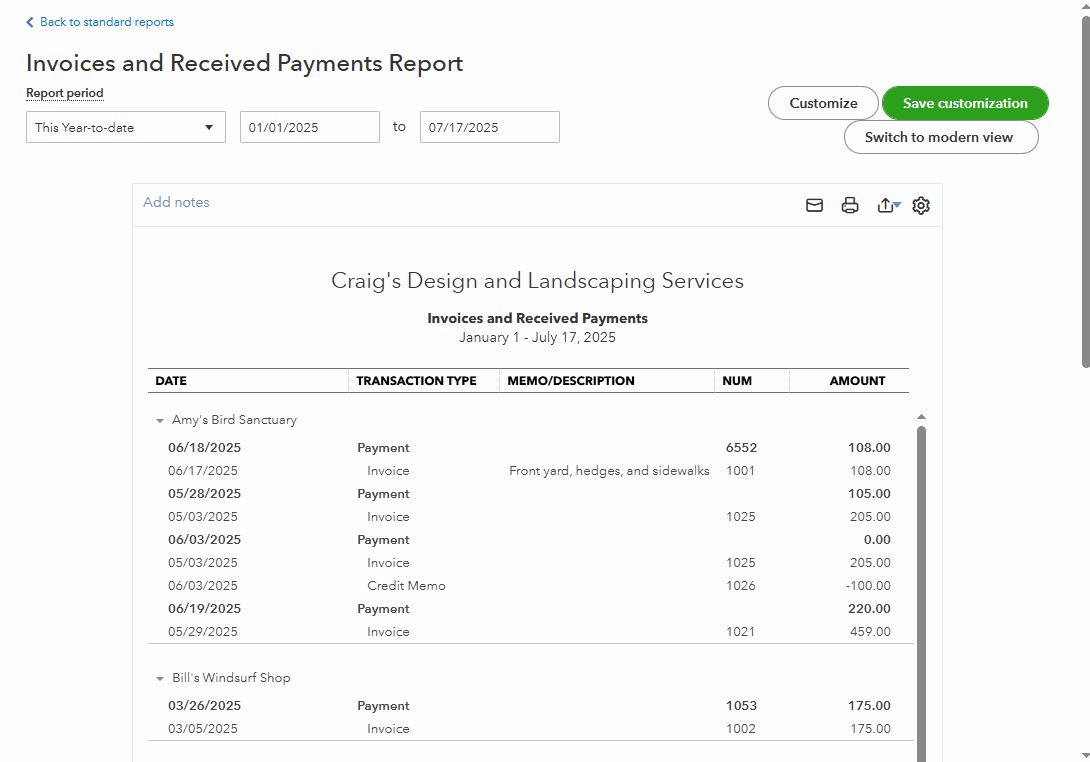Click Craig's Design and Landscaping Services title

[x=537, y=281]
